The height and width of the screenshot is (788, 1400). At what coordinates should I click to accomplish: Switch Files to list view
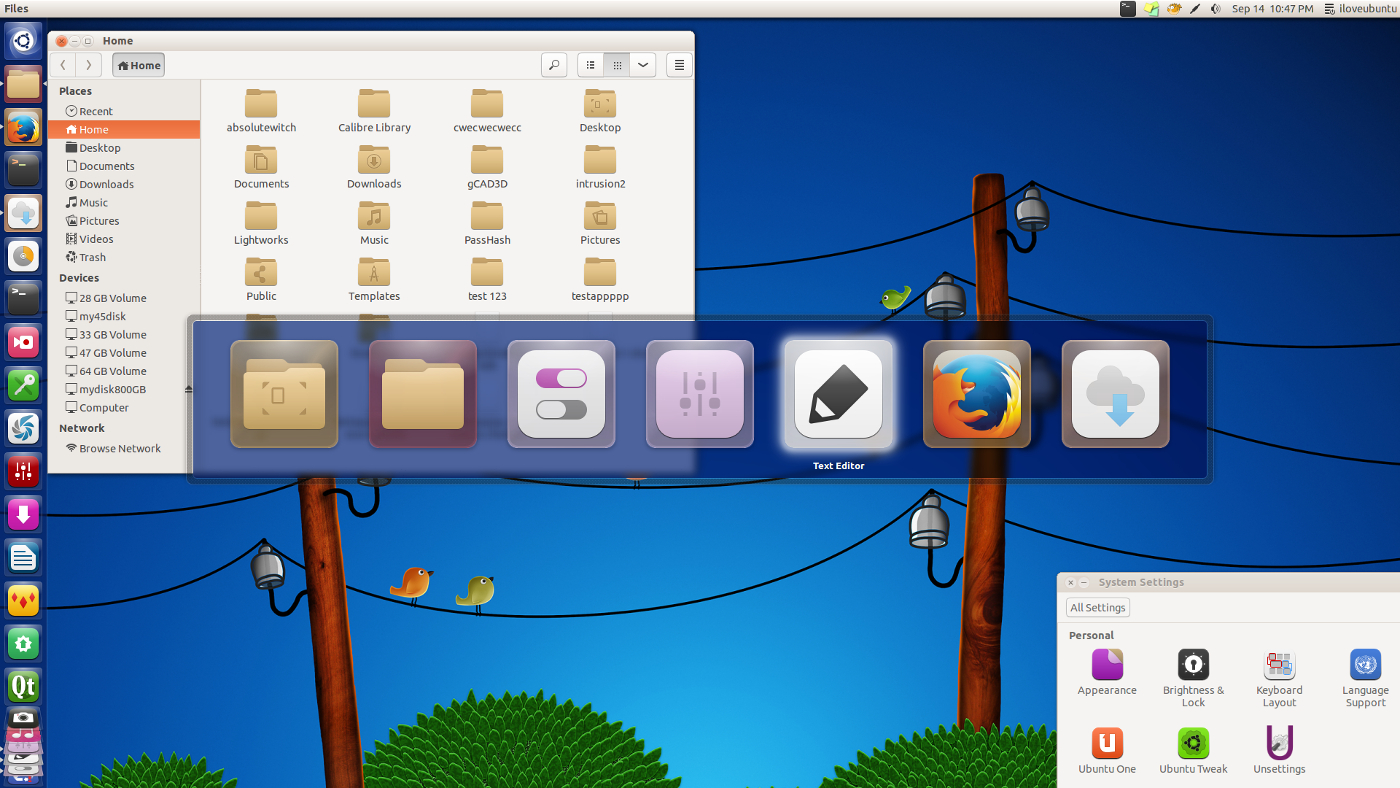click(x=591, y=65)
